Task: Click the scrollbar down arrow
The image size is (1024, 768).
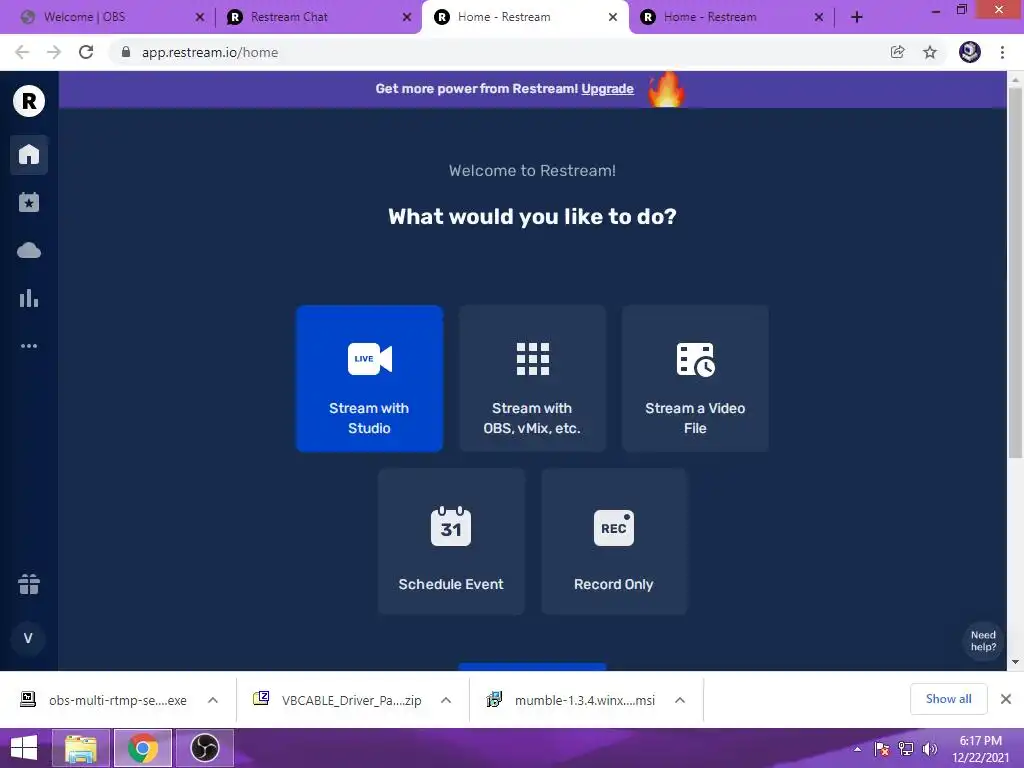Action: [x=1015, y=662]
